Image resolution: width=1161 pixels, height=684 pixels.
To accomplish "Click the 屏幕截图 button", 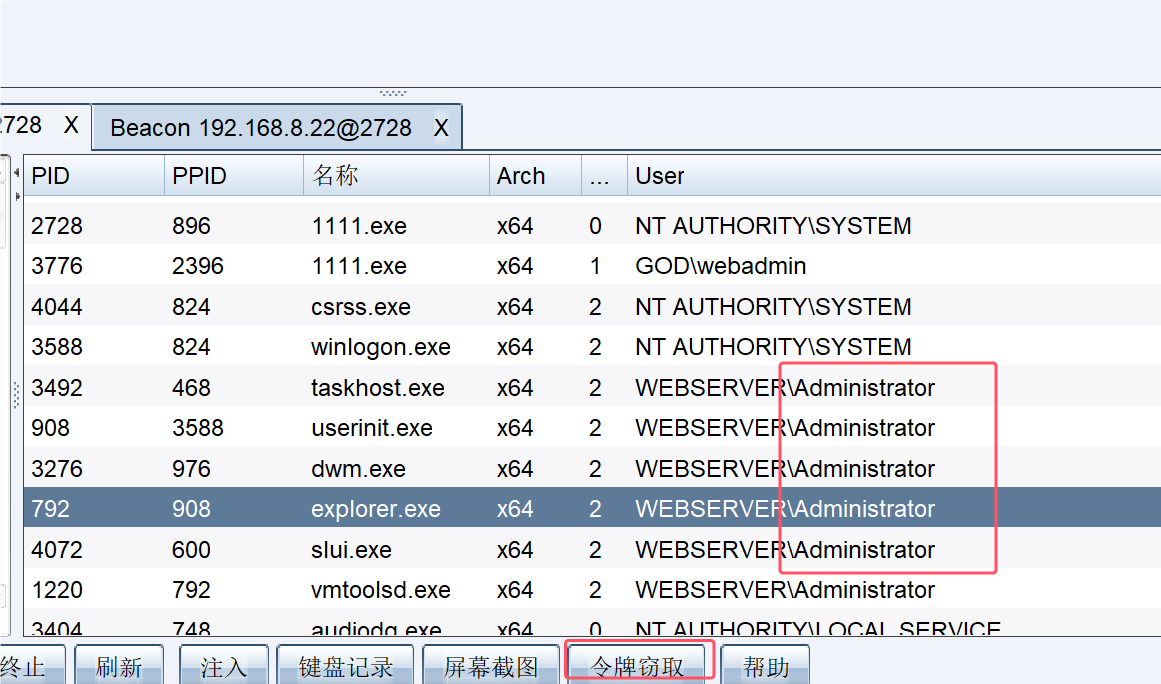I will pos(491,667).
